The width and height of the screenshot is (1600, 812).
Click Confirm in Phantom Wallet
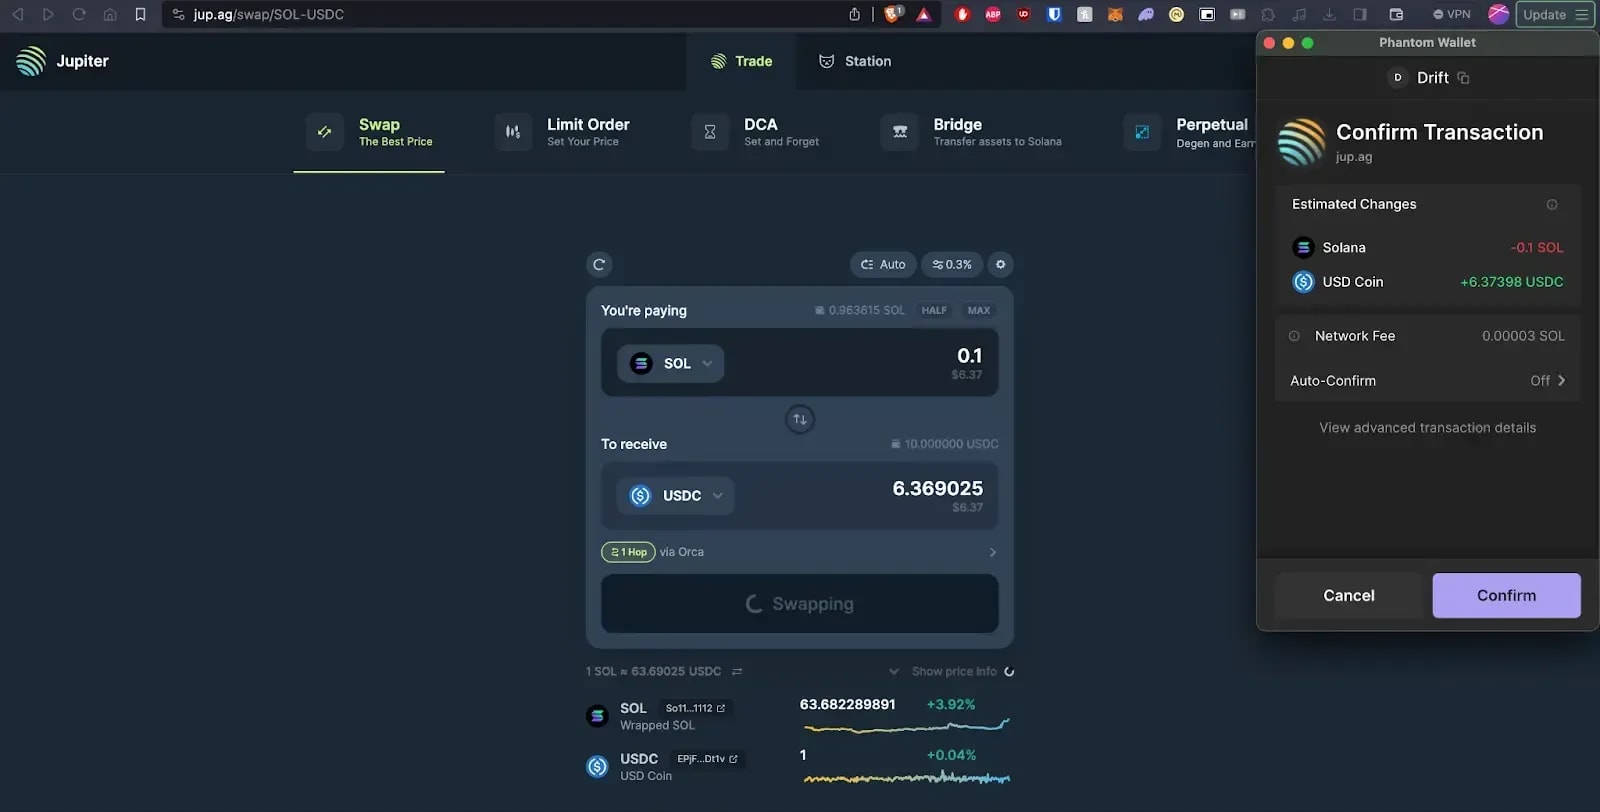point(1506,595)
